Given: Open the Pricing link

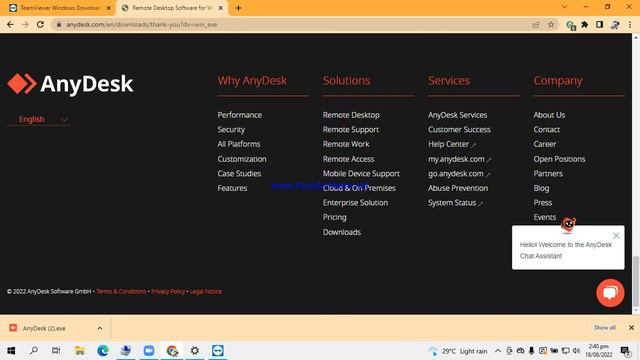Looking at the screenshot, I should [334, 217].
